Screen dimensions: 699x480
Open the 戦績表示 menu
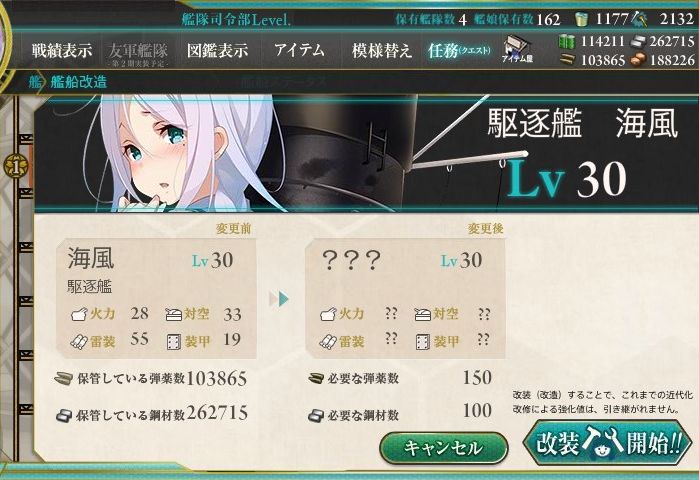pyautogui.click(x=62, y=50)
